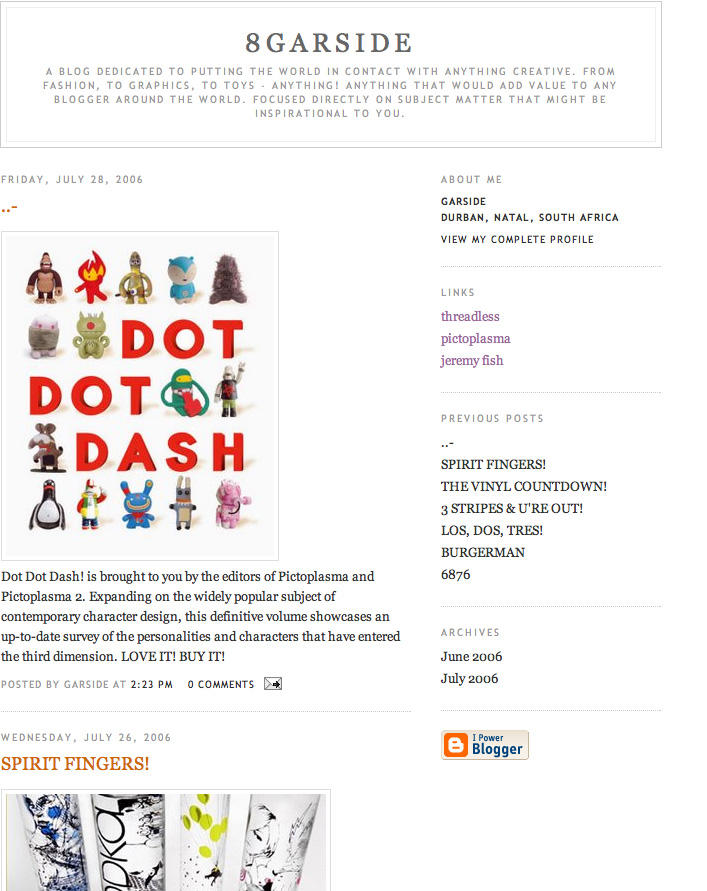Viewport: 707px width, 891px height.
Task: Open the 0 Comments link
Action: [221, 684]
